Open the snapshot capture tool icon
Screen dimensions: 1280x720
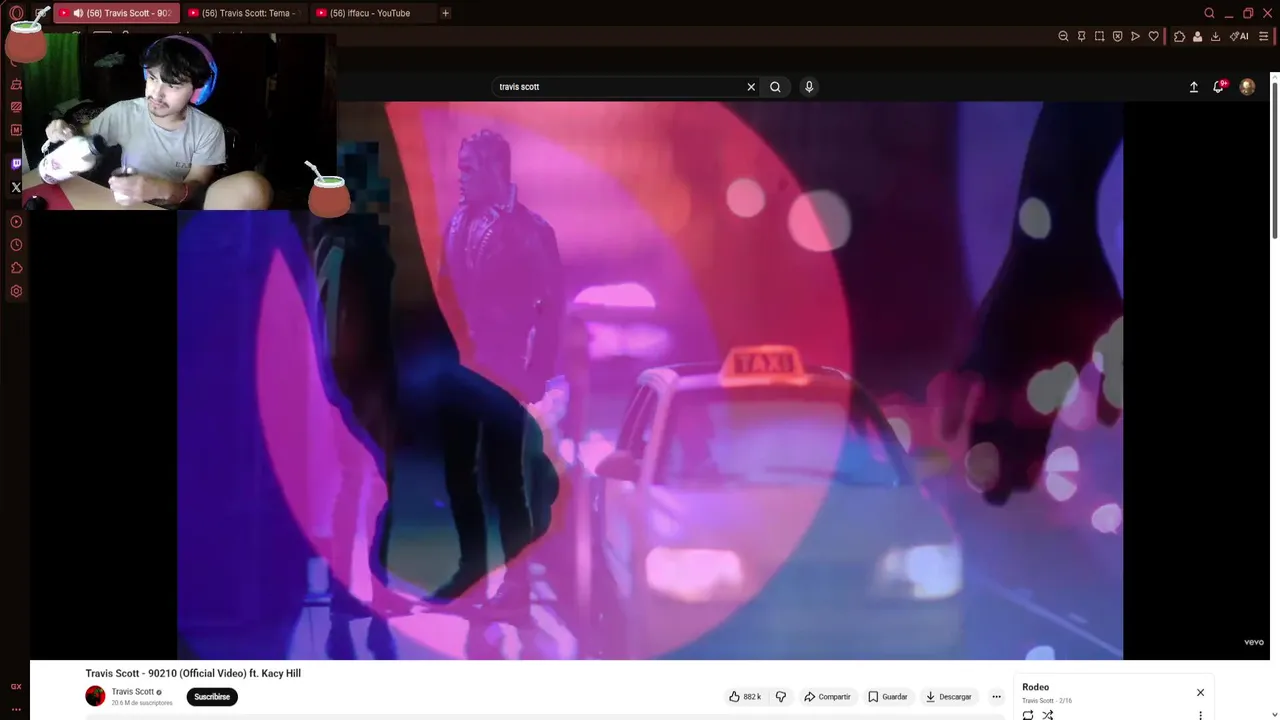click(1099, 36)
